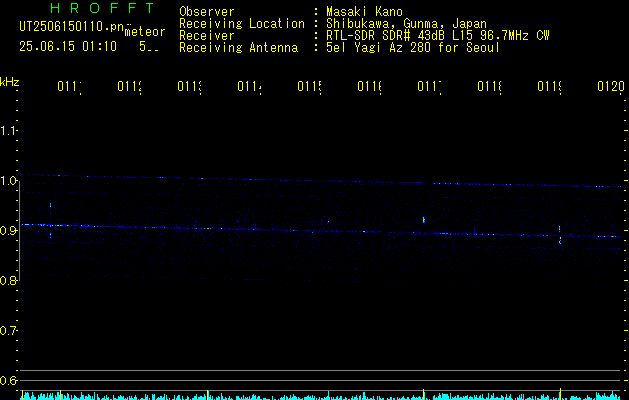The height and width of the screenshot is (400, 629).
Task: Click the 0118 time marker
Action: [x=489, y=86]
